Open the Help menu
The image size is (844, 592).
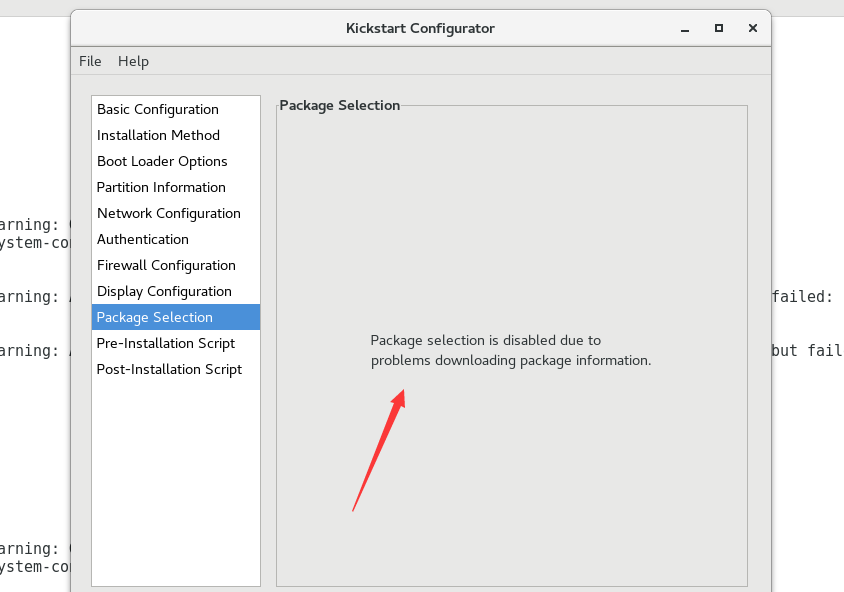[133, 61]
